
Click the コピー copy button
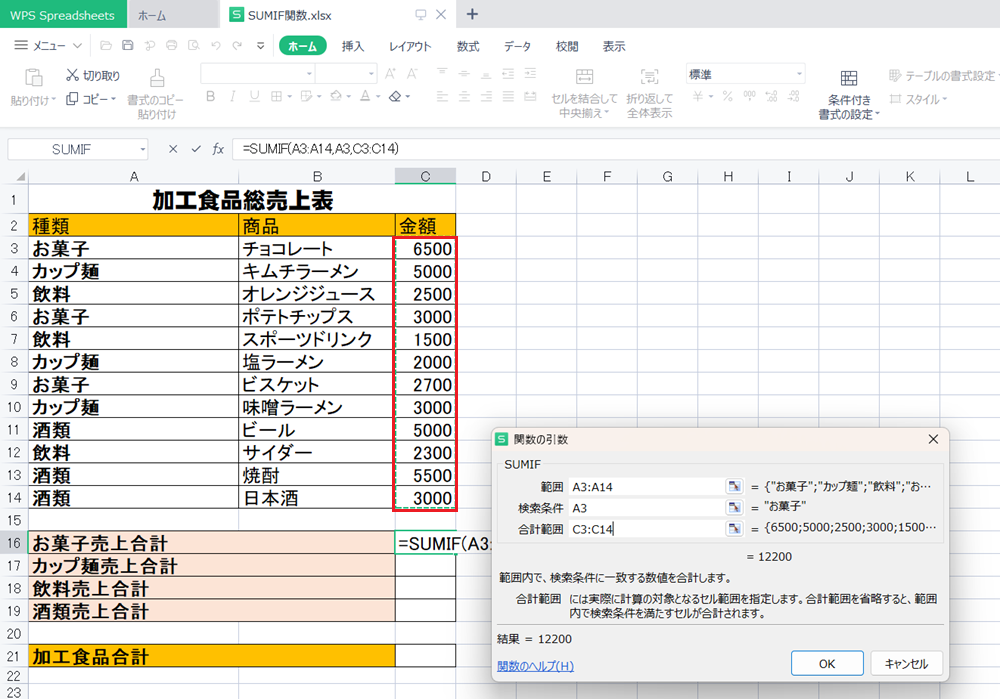(x=91, y=99)
